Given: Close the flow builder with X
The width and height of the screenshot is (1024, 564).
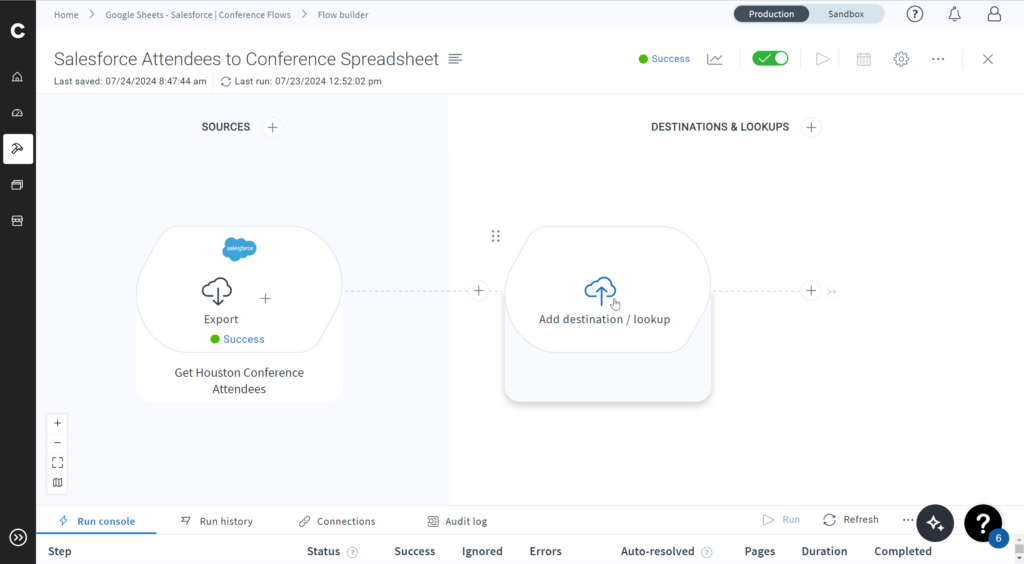Looking at the screenshot, I should [x=987, y=59].
